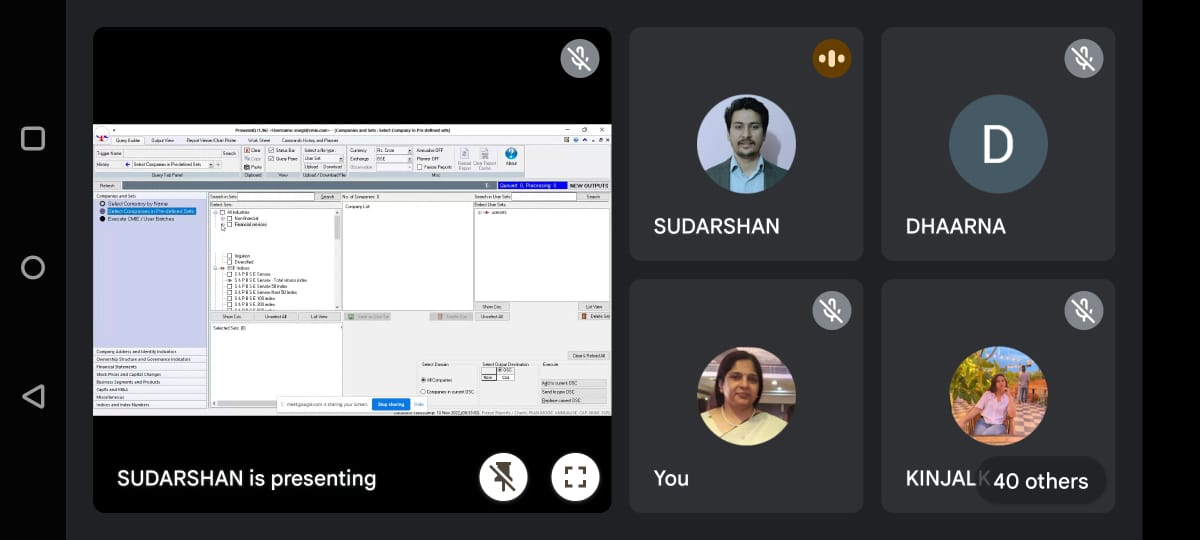Toggle the Status Bar checkbox
1200x540 pixels.
(271, 150)
